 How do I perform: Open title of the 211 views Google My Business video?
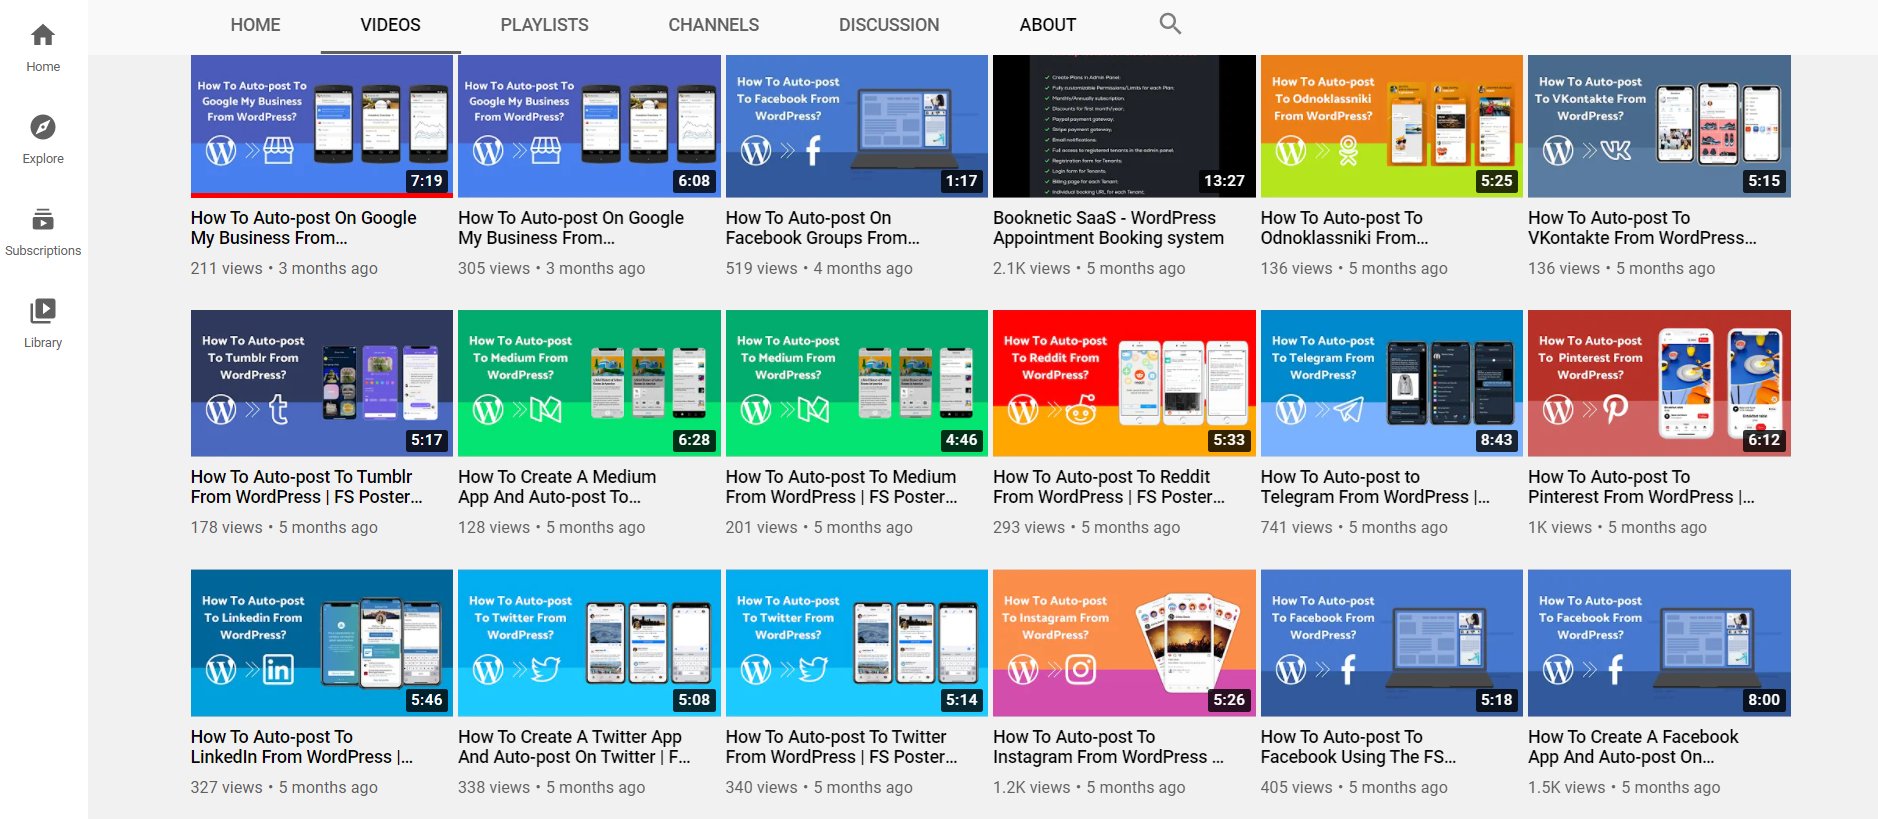(x=304, y=228)
